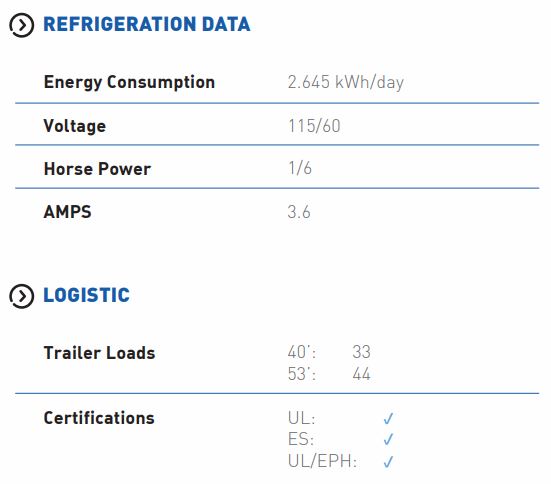Click the 3.6 amps value
This screenshot has height=484, width=551.
click(x=299, y=212)
